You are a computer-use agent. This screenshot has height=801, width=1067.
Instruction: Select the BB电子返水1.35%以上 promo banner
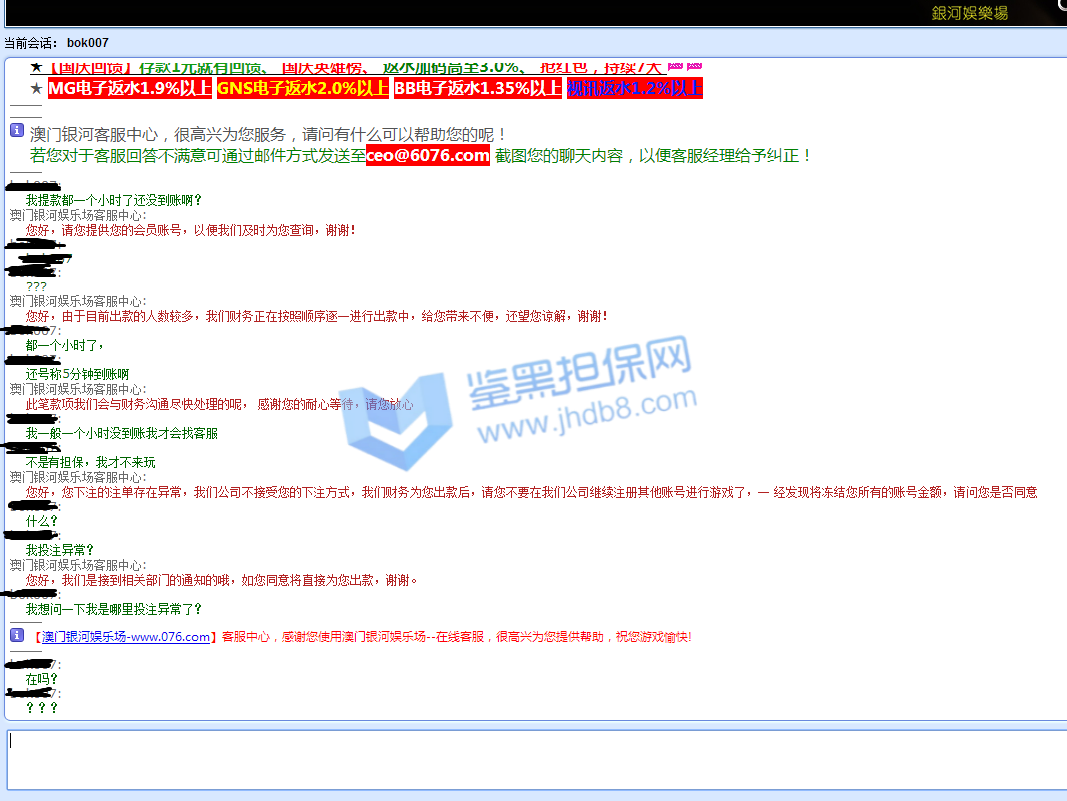pyautogui.click(x=477, y=88)
